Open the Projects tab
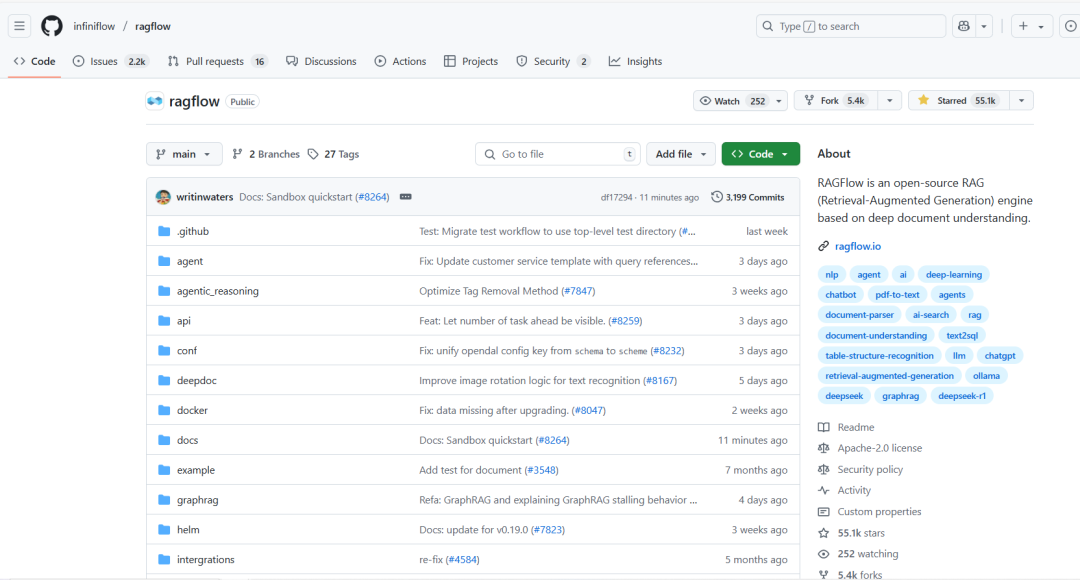This screenshot has width=1080, height=580. click(471, 61)
